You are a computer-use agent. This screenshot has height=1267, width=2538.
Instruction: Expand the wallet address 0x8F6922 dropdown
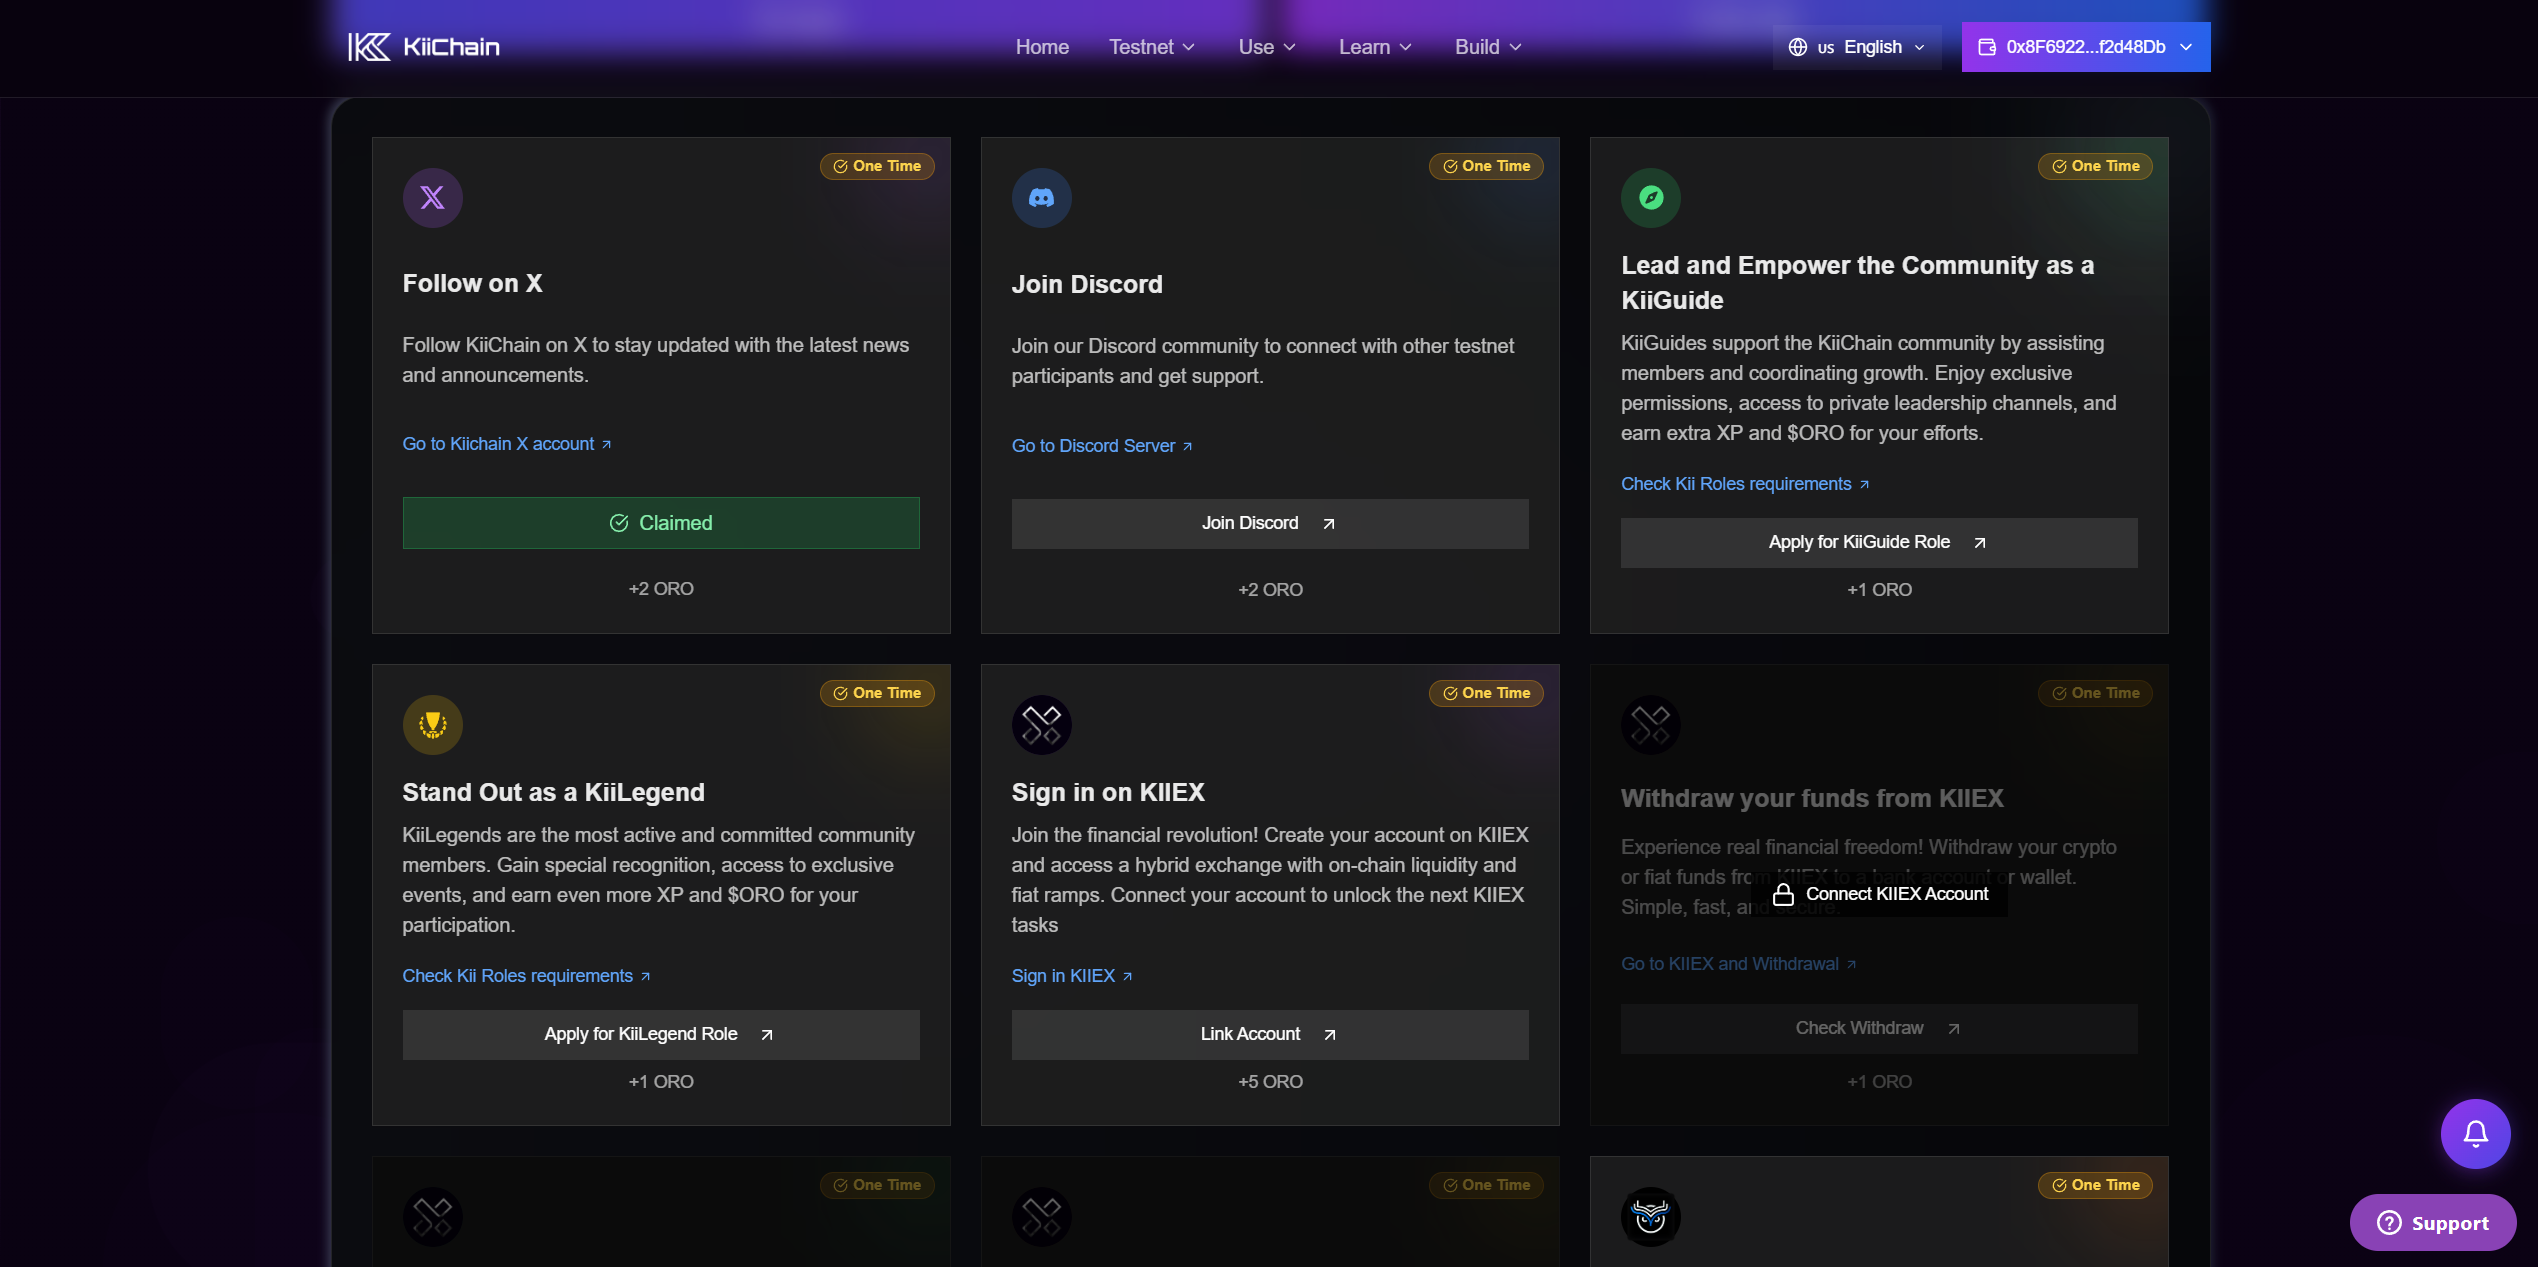click(2085, 47)
